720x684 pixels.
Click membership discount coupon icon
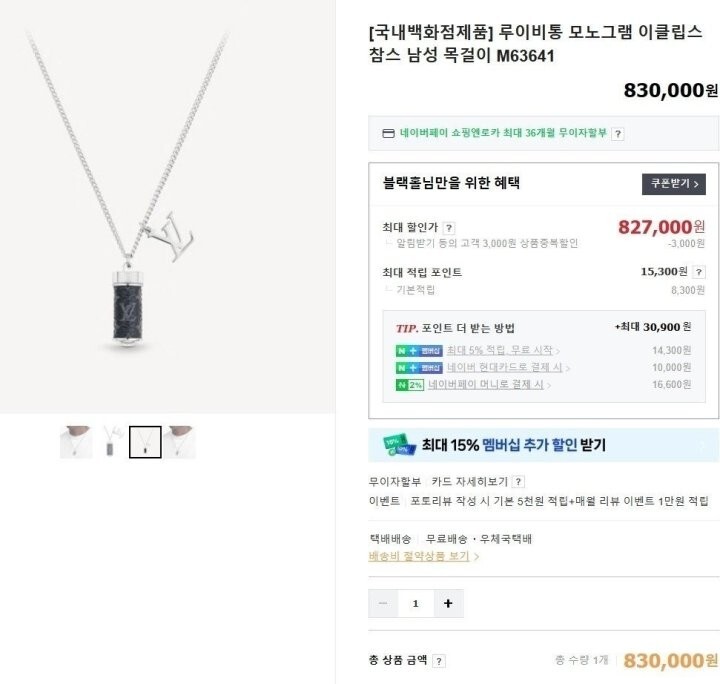[x=398, y=445]
